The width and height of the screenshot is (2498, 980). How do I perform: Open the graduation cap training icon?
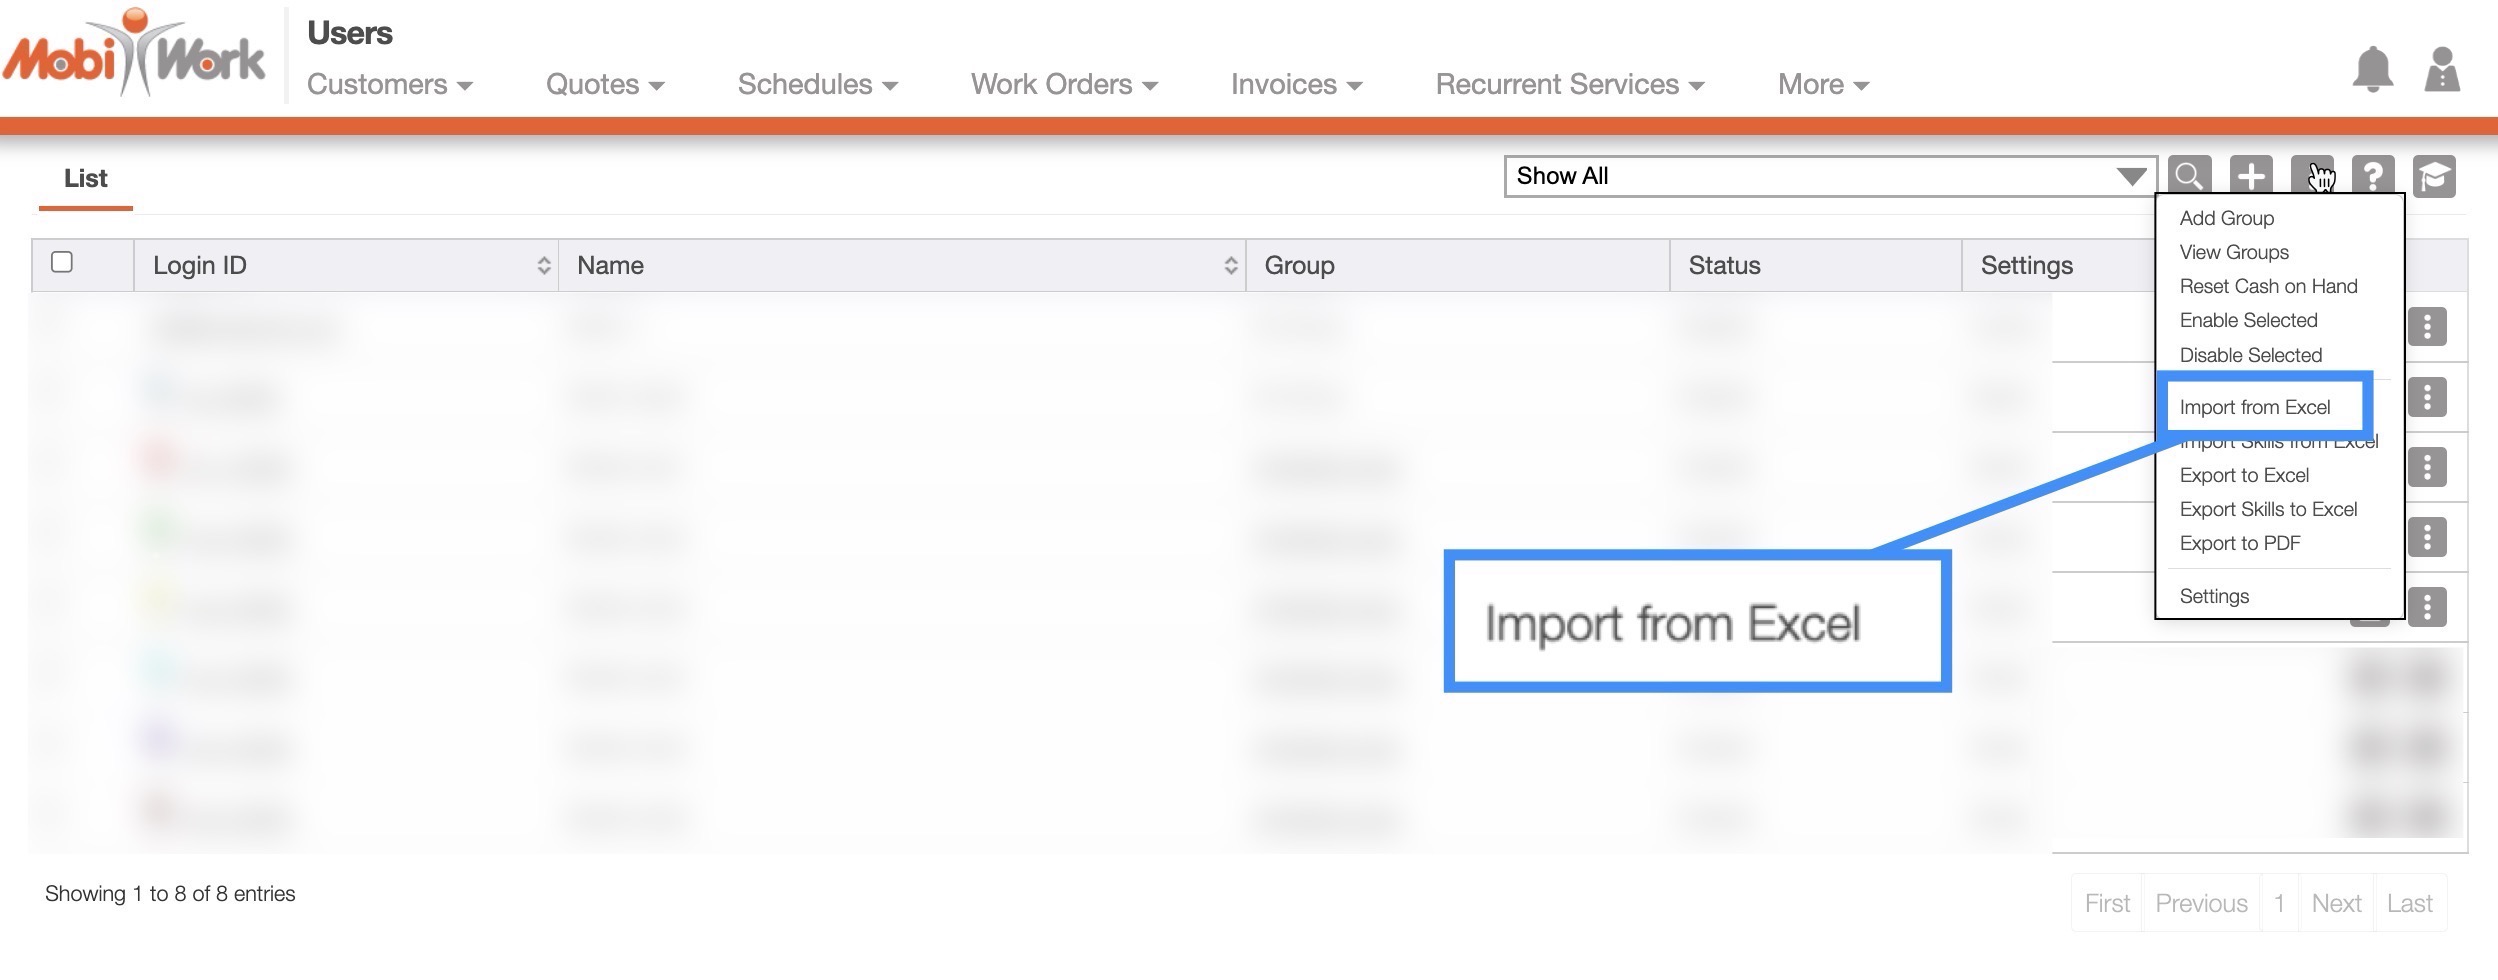[x=2434, y=177]
